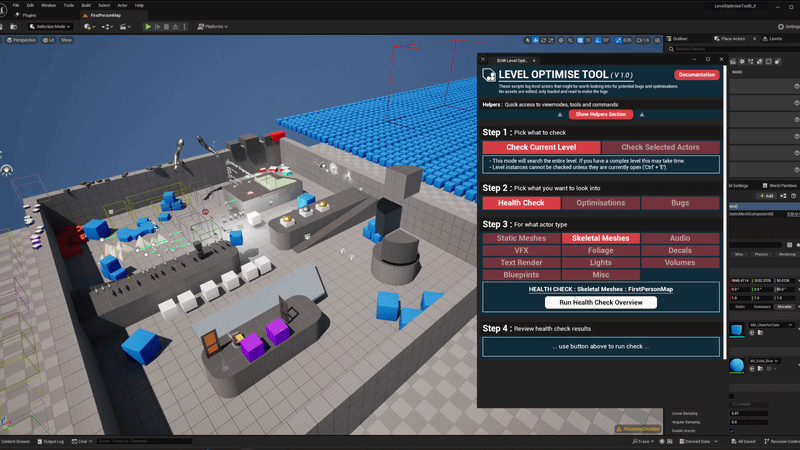Select Audio actor type
The height and width of the screenshot is (450, 800).
click(680, 238)
